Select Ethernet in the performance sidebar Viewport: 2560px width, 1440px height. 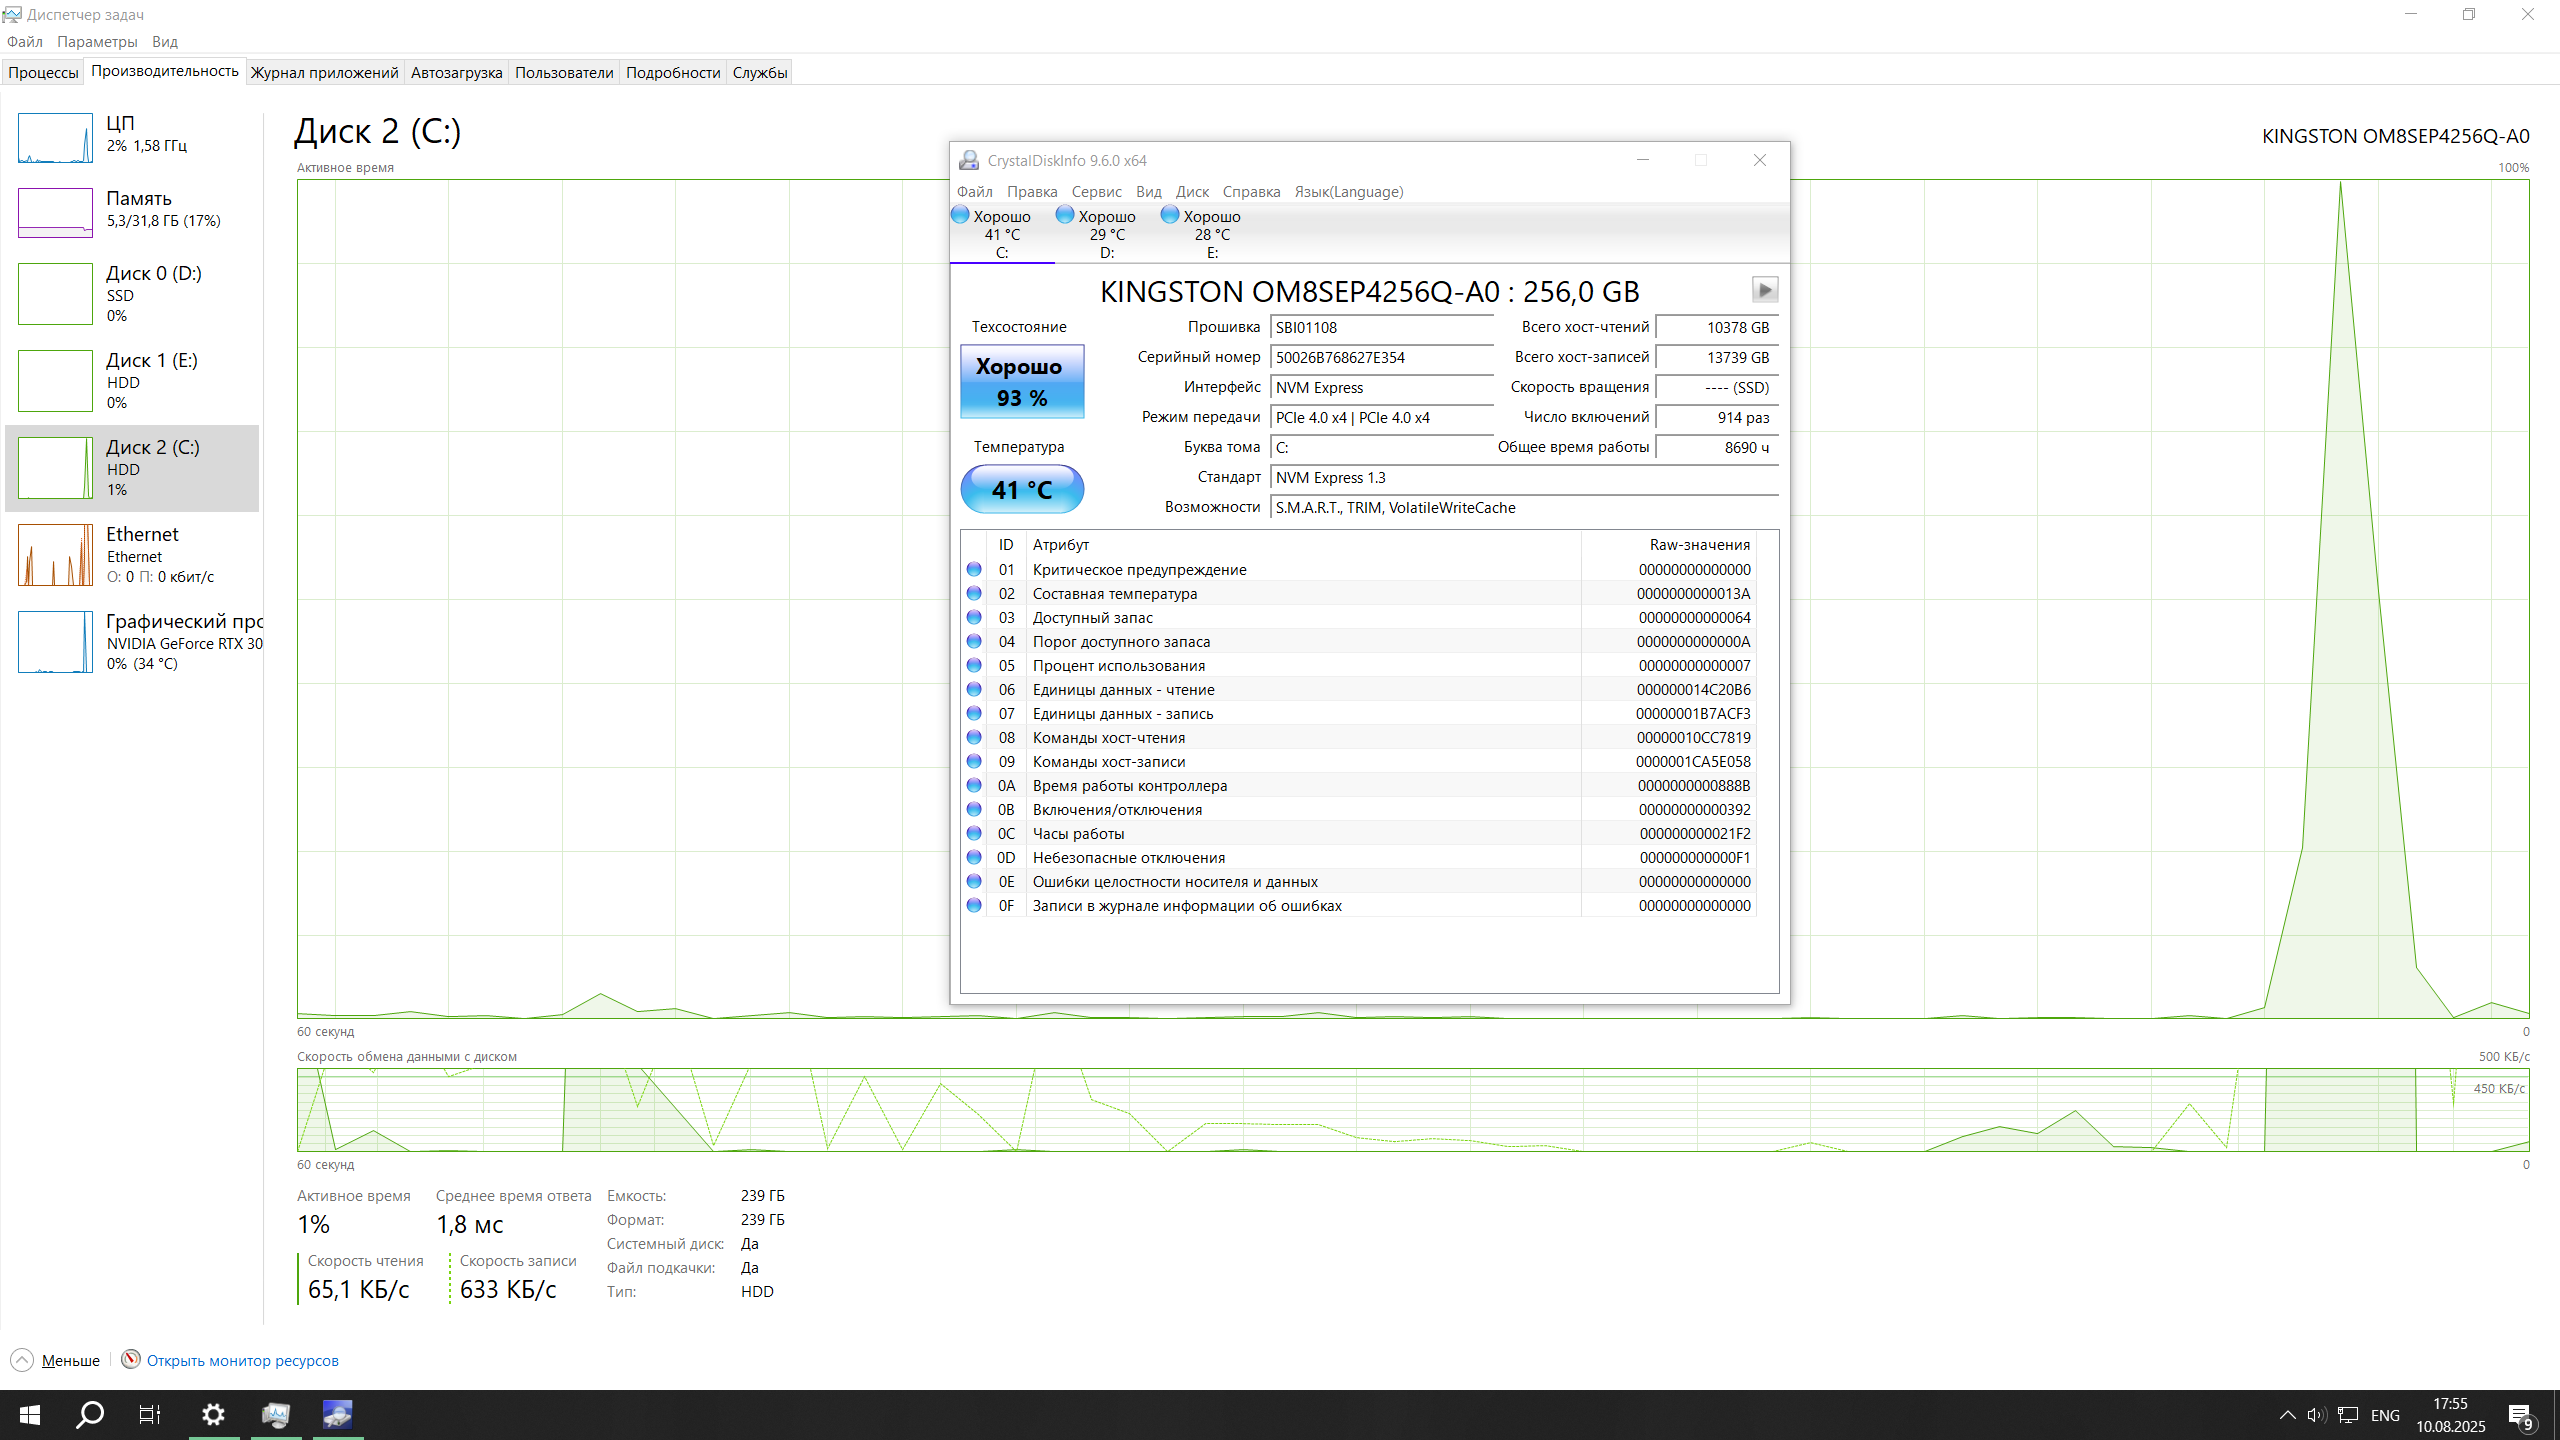pos(132,555)
